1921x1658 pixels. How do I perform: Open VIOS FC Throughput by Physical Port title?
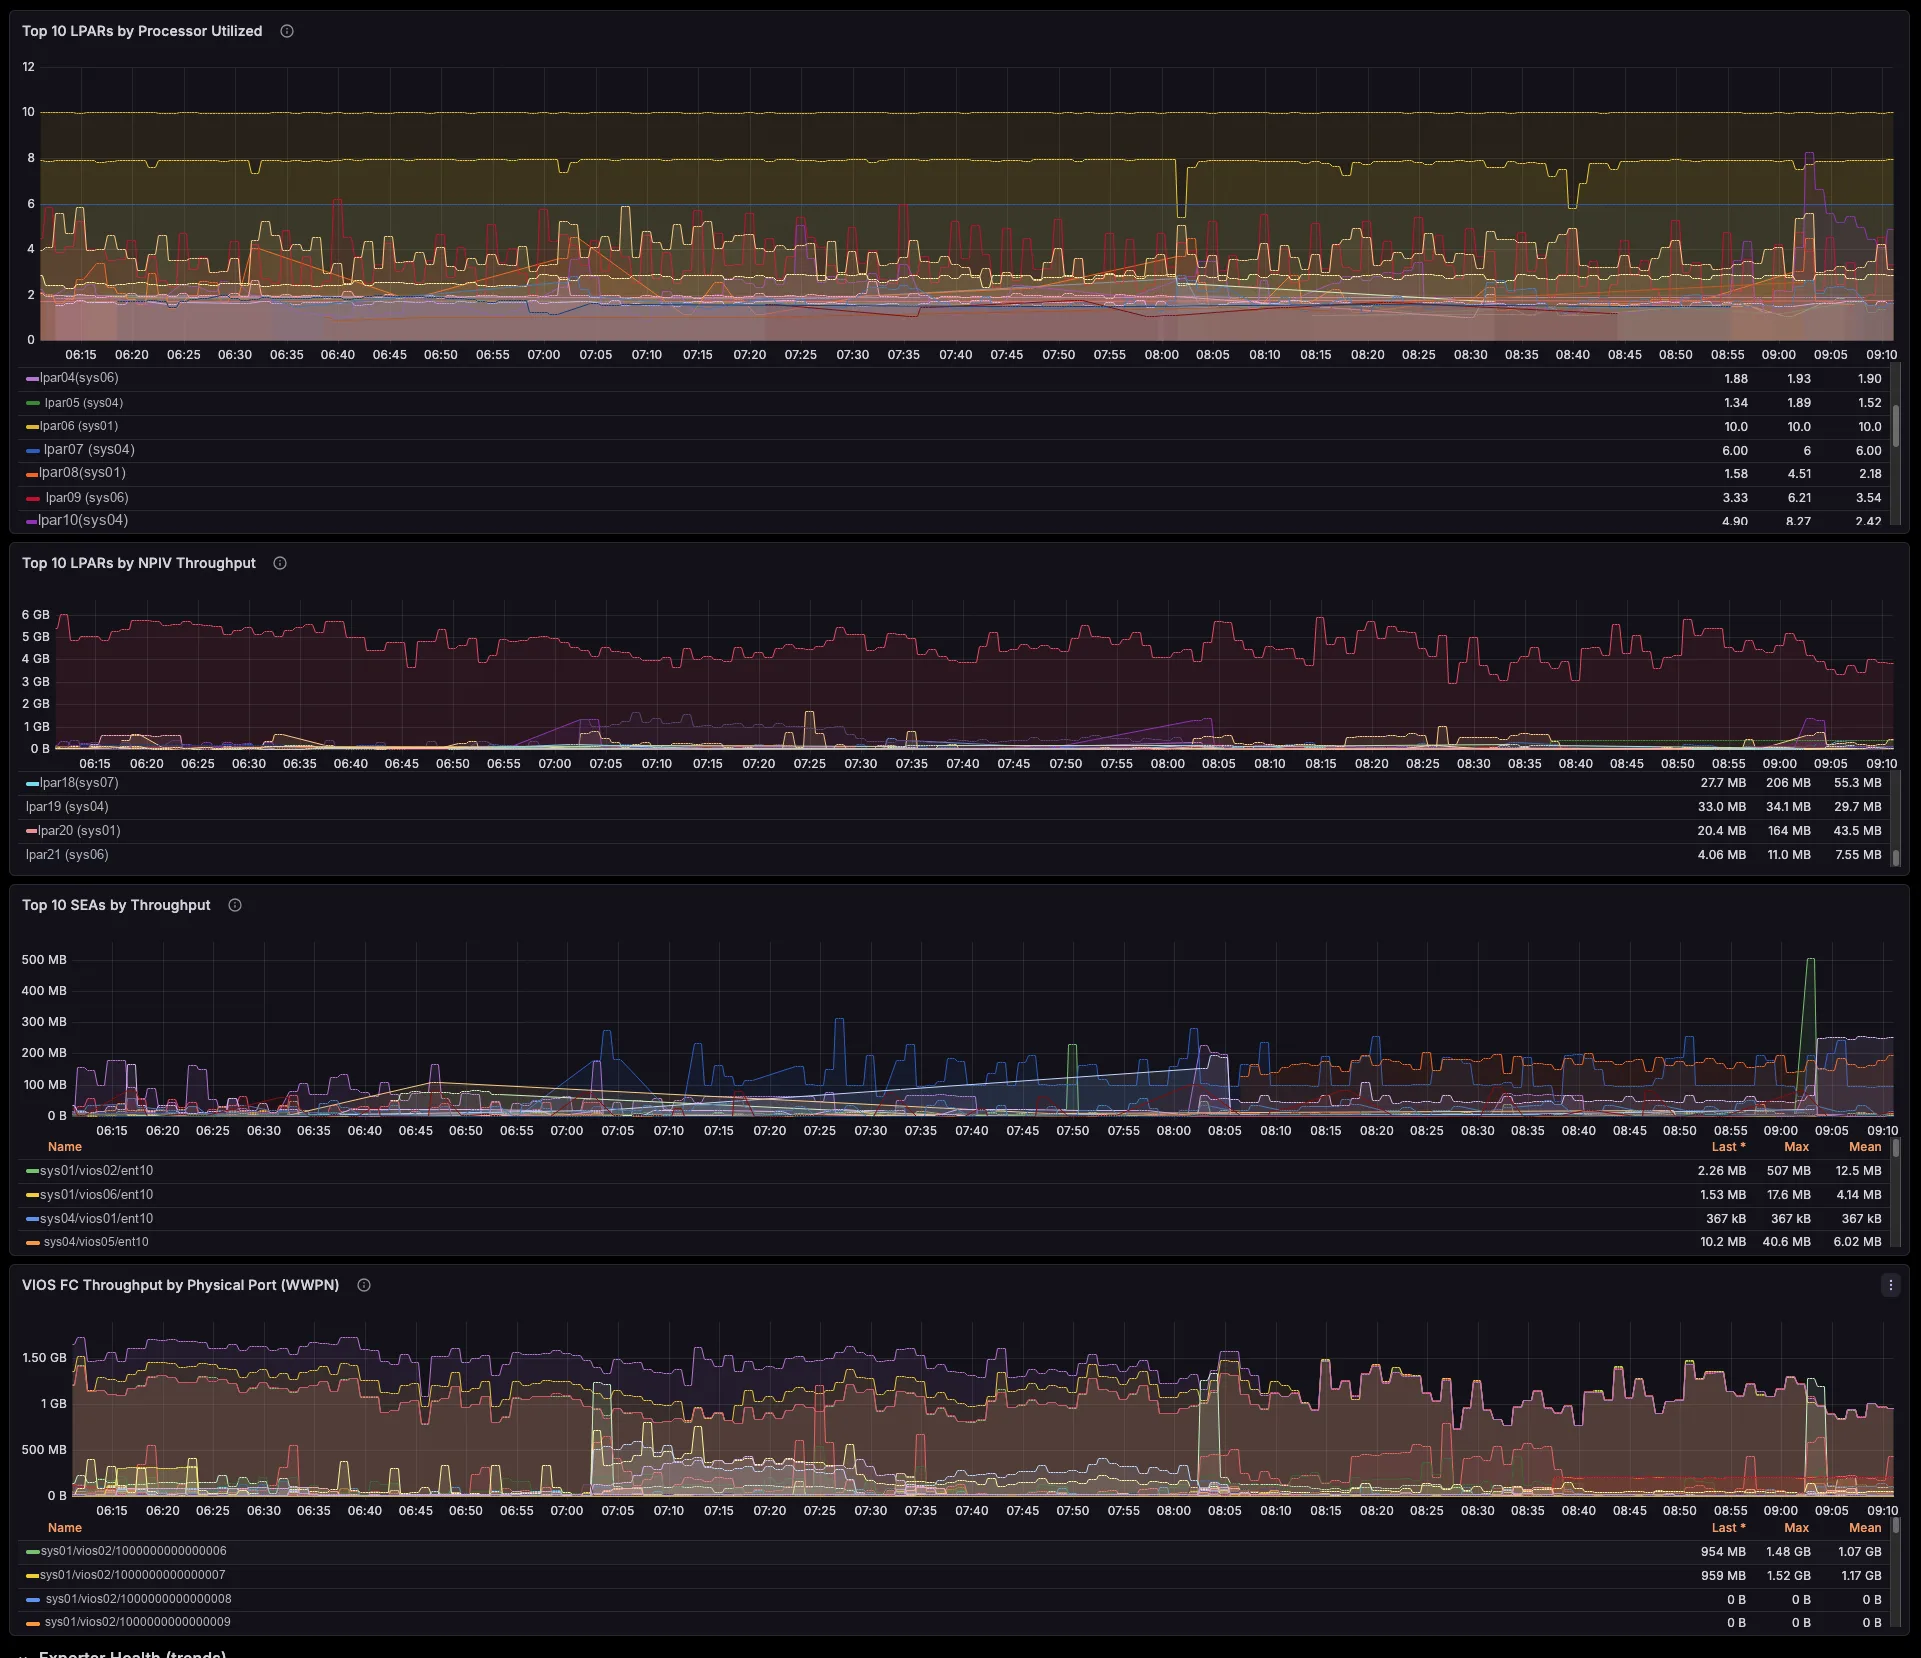pyautogui.click(x=180, y=1285)
